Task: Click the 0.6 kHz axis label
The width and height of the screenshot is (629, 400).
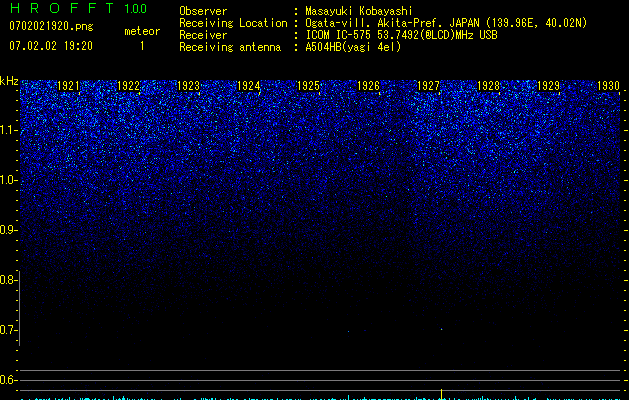Action: pyautogui.click(x=8, y=380)
